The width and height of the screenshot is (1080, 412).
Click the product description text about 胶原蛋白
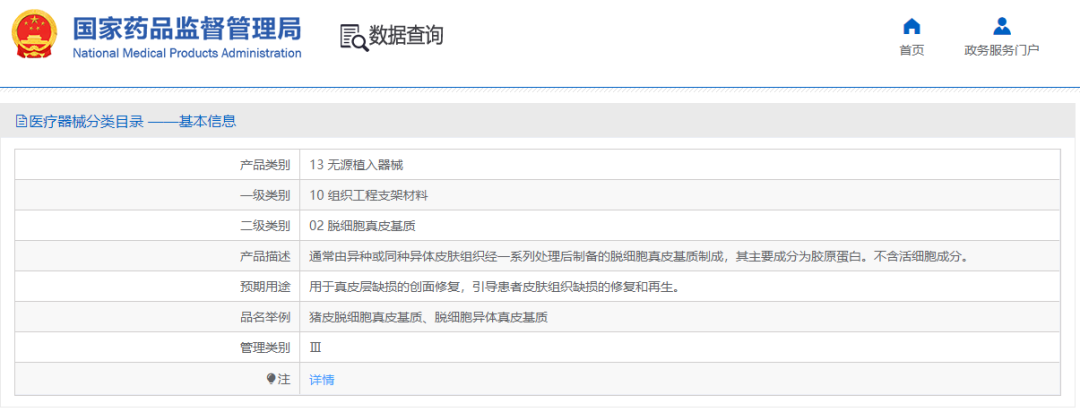[x=639, y=256]
